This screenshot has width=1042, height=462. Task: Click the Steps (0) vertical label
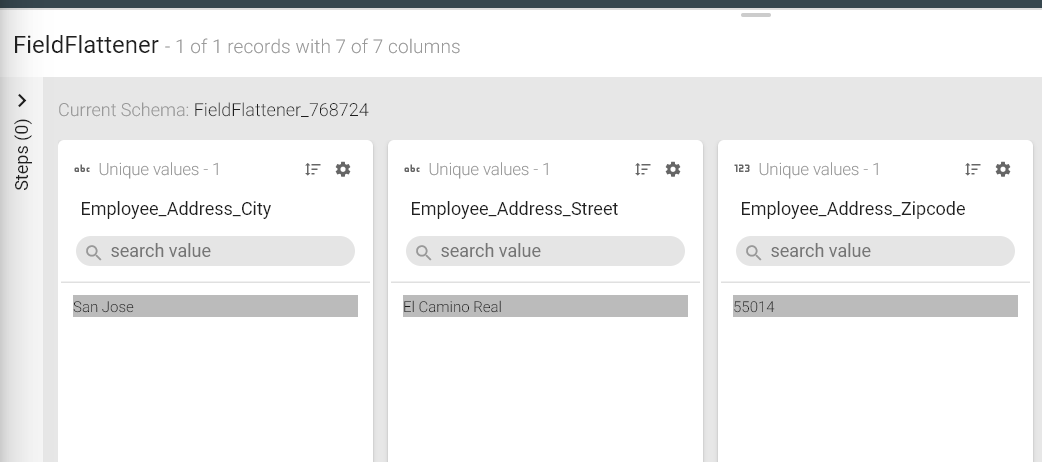pos(22,155)
